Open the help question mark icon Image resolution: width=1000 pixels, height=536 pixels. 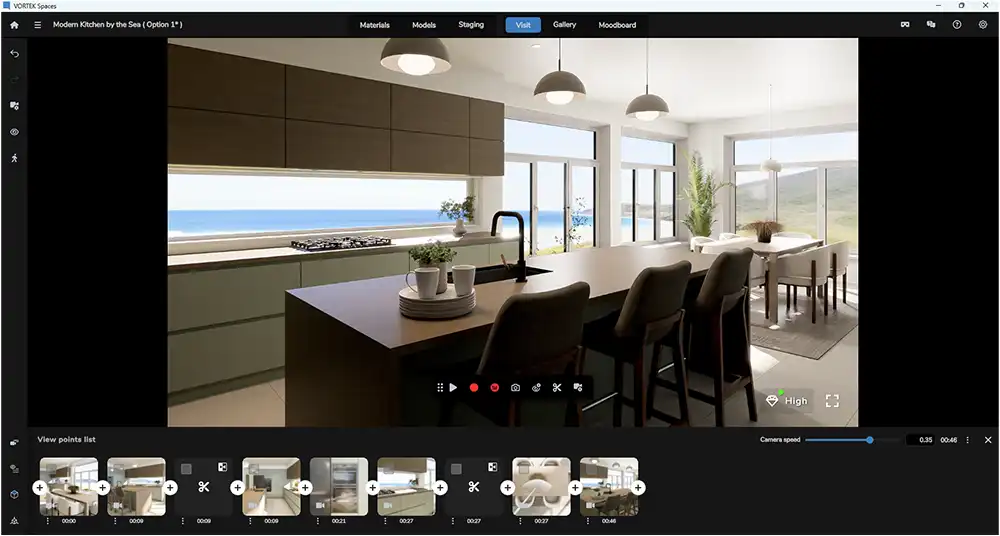[x=957, y=25]
